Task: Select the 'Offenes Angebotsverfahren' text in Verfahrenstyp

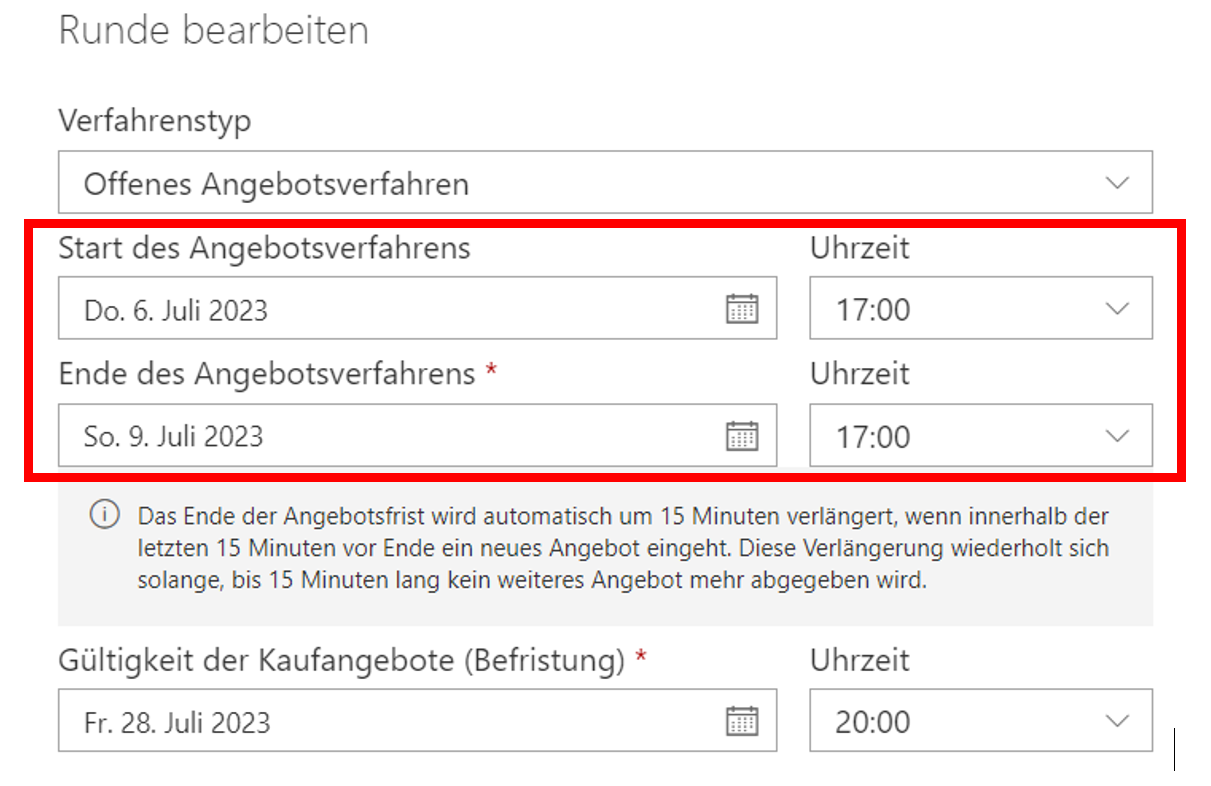Action: click(x=276, y=184)
